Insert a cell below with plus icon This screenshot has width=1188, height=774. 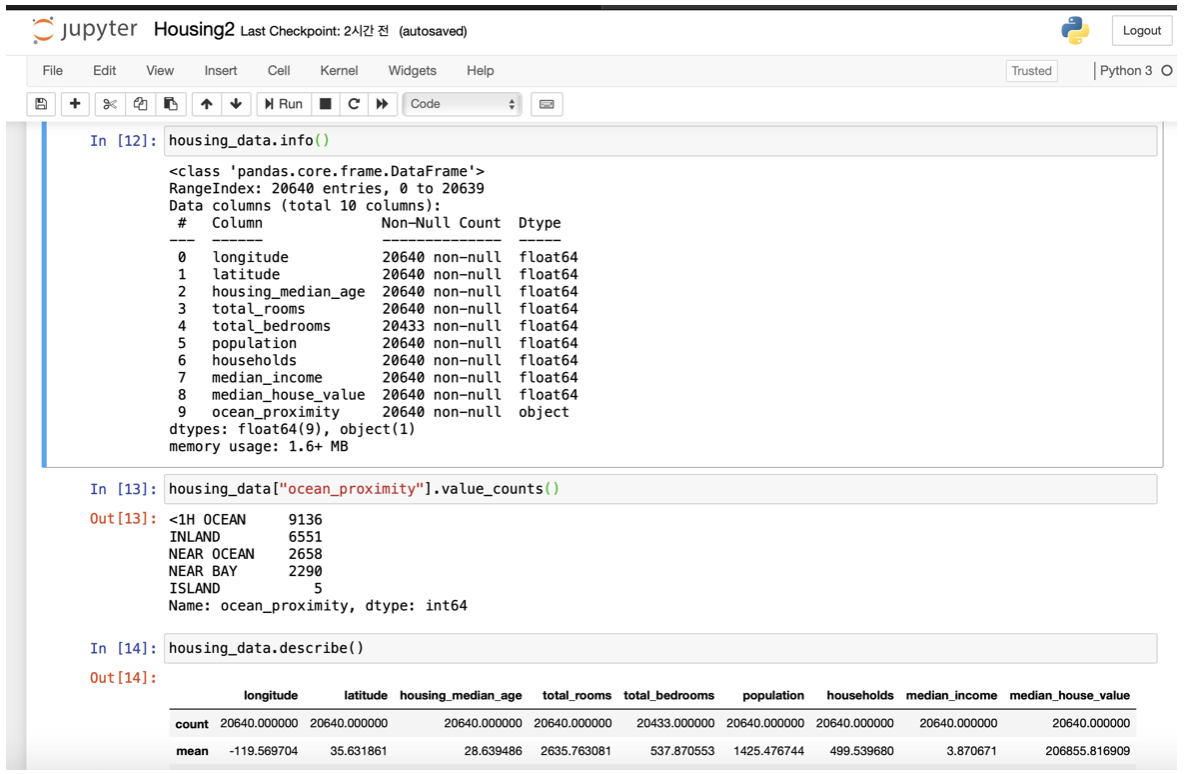point(74,104)
